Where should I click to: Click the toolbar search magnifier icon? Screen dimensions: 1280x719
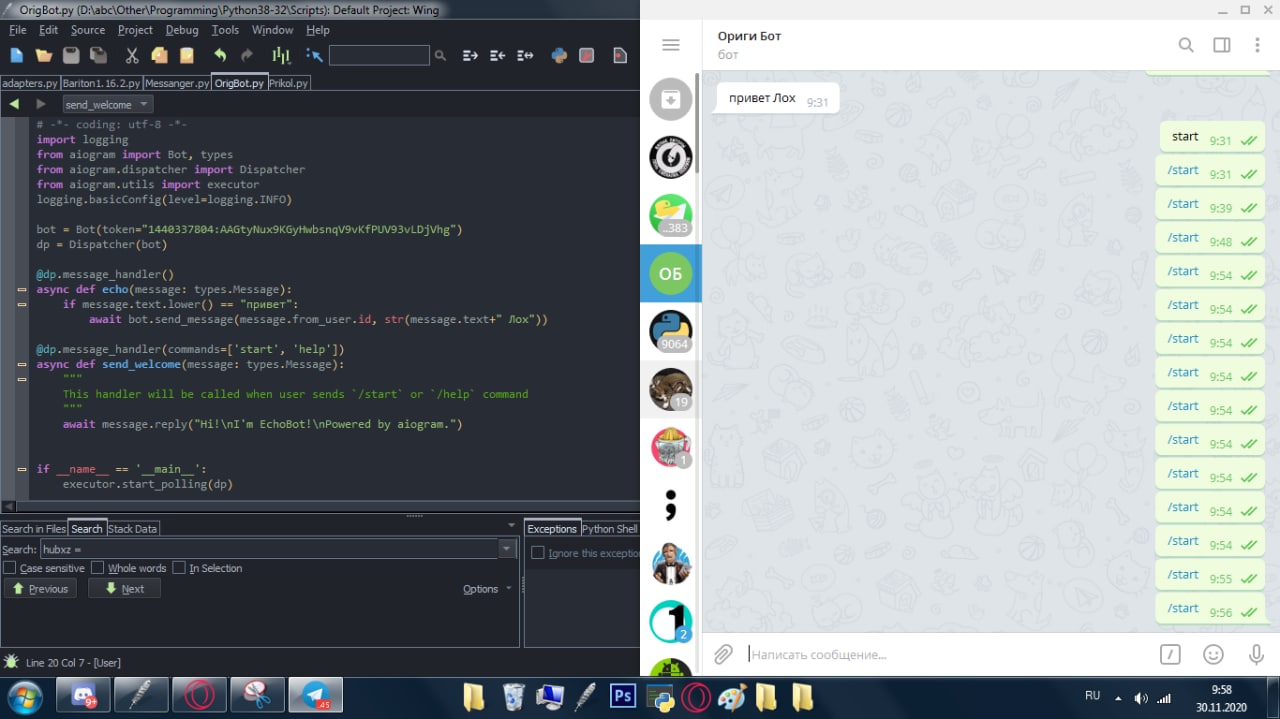point(440,56)
